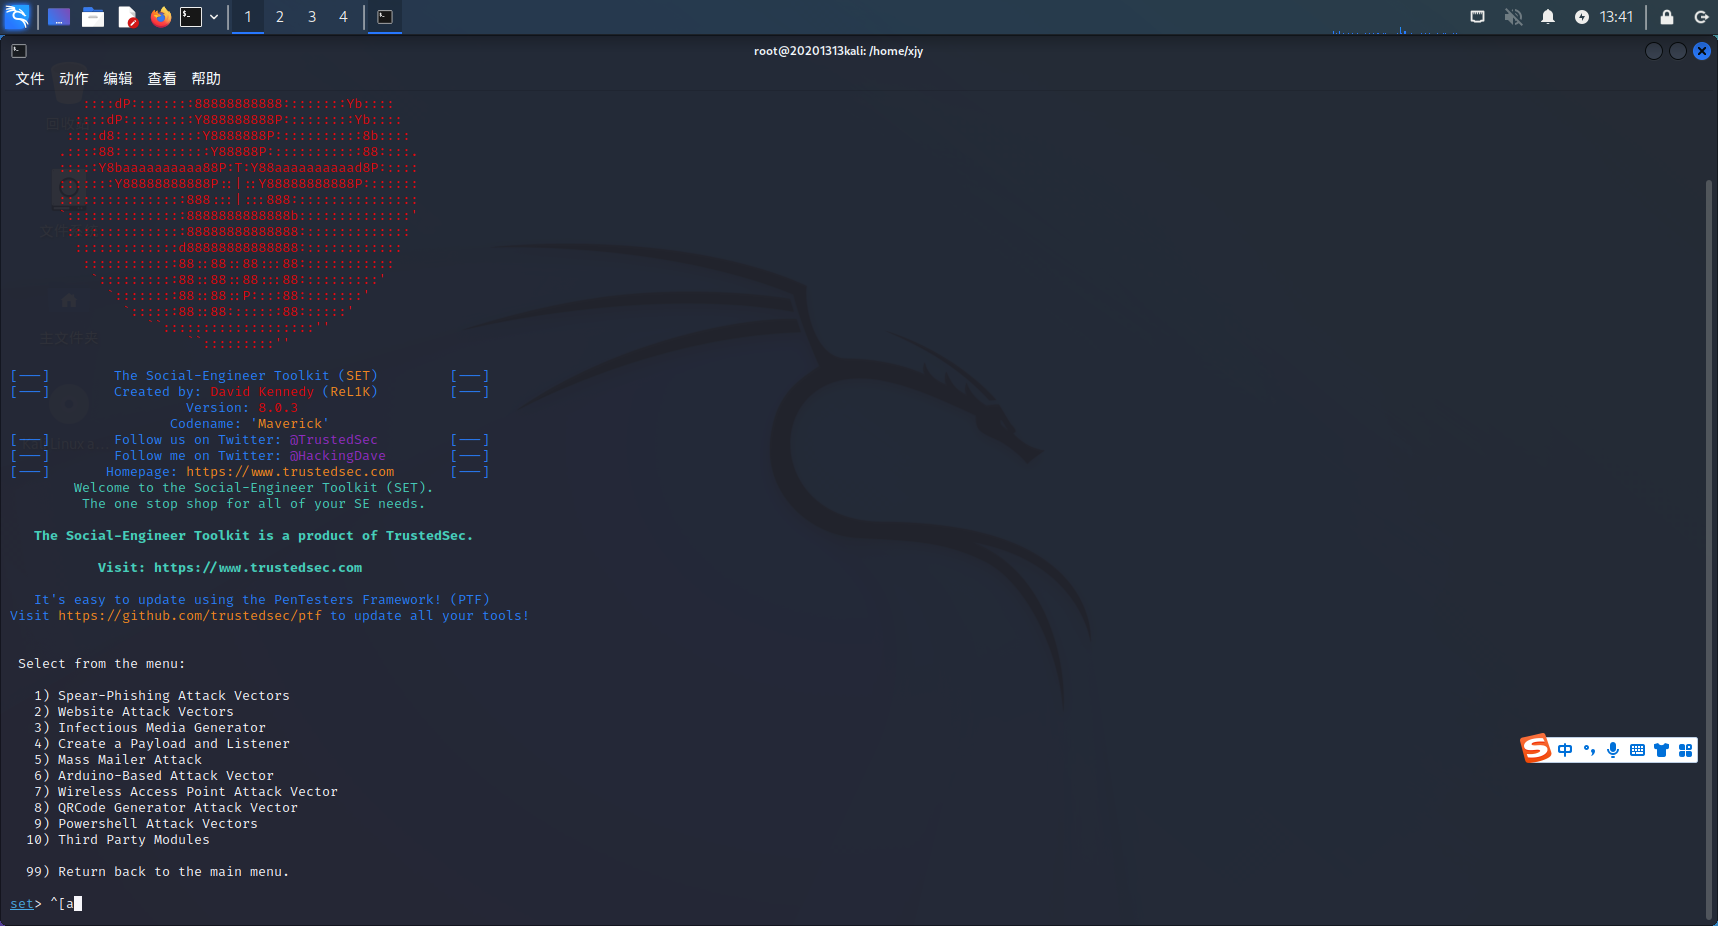Select the terminal window button in taskbar
Screen dimensions: 1718x926
(385, 17)
